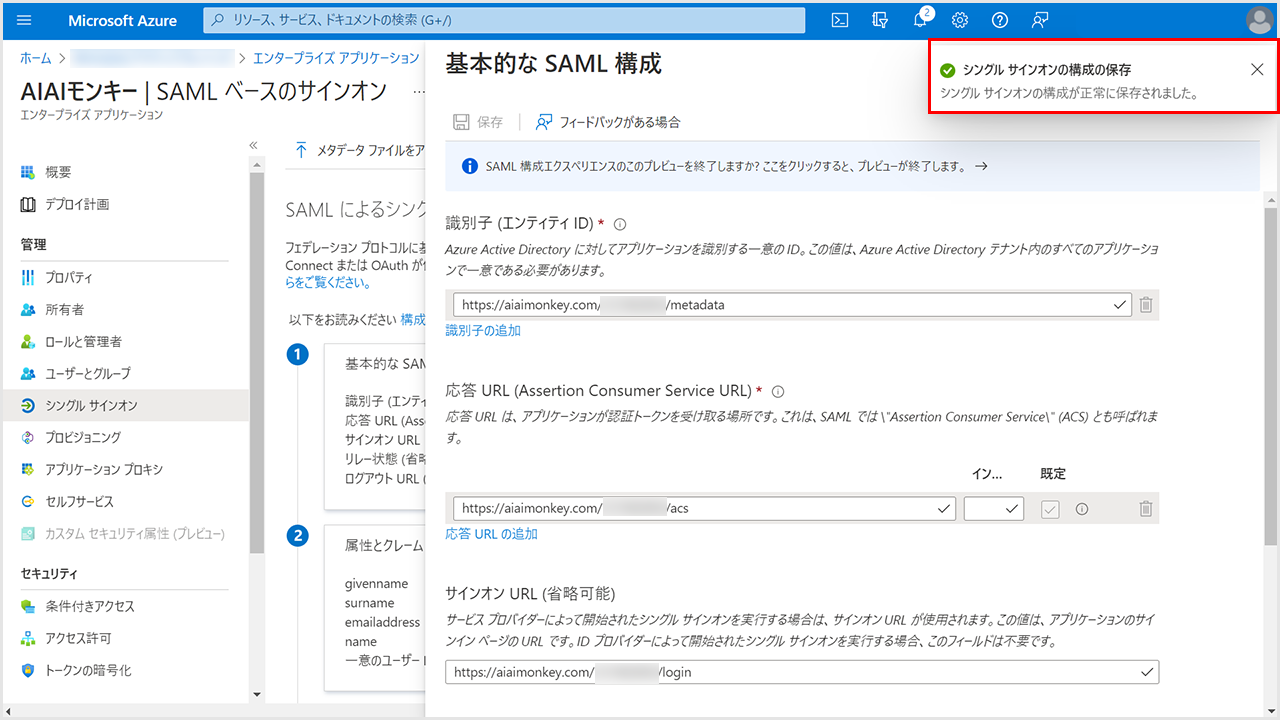Click the help question mark icon
This screenshot has height=720, width=1280.
[1000, 20]
